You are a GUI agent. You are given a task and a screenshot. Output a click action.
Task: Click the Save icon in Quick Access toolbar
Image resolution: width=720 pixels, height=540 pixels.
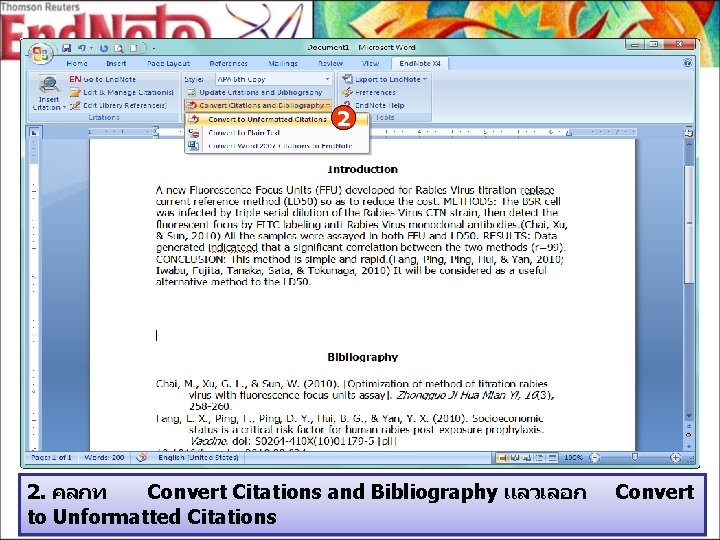(67, 48)
